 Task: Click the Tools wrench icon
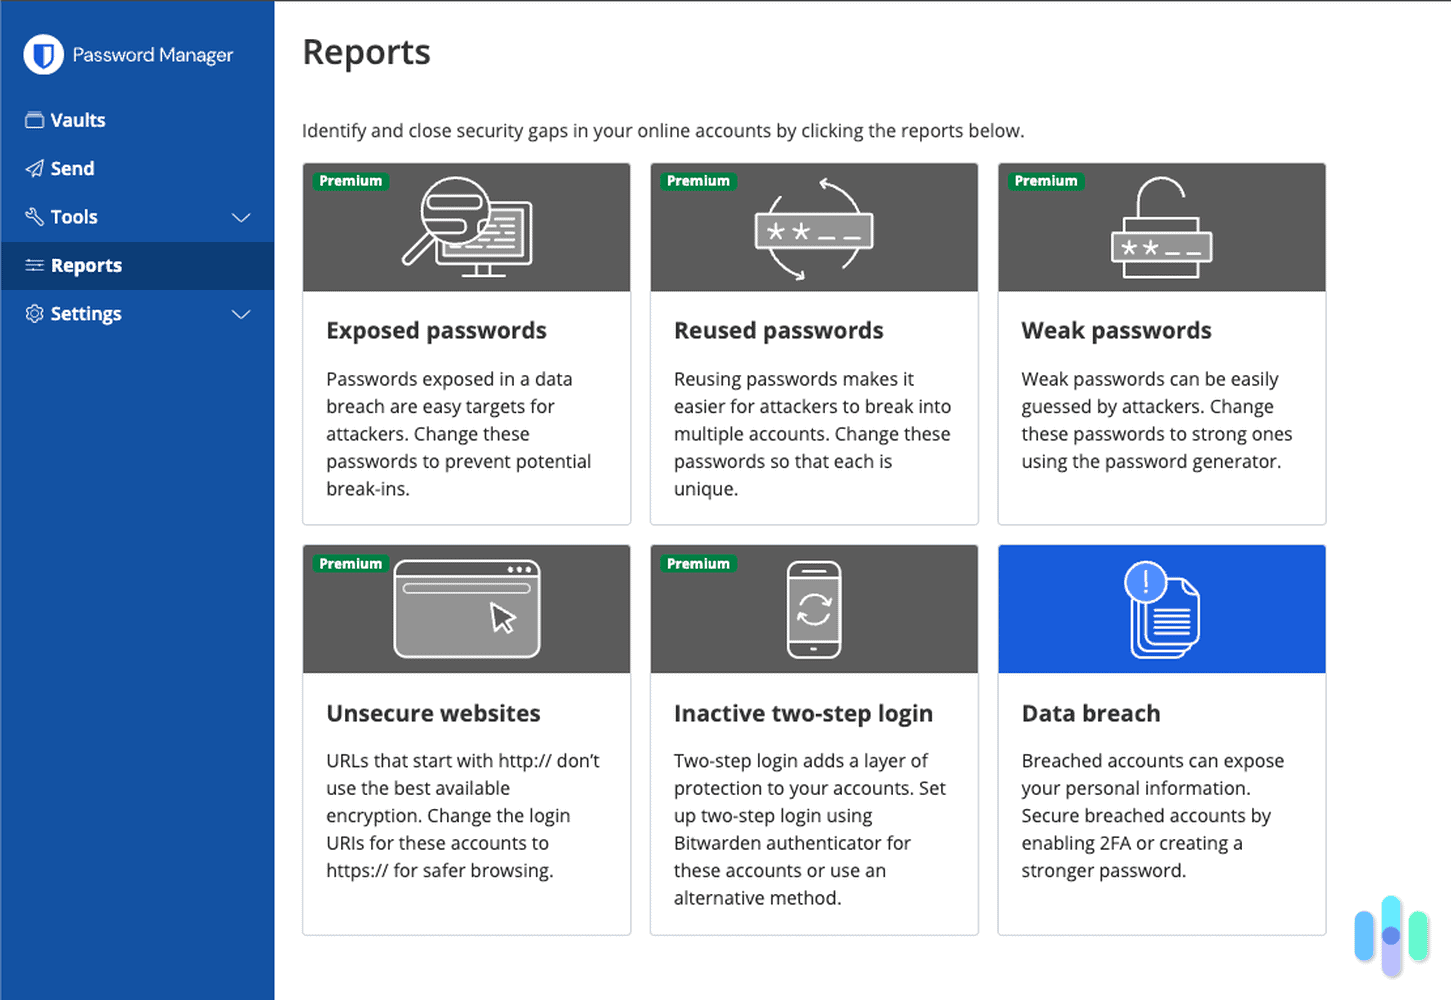[x=34, y=217]
